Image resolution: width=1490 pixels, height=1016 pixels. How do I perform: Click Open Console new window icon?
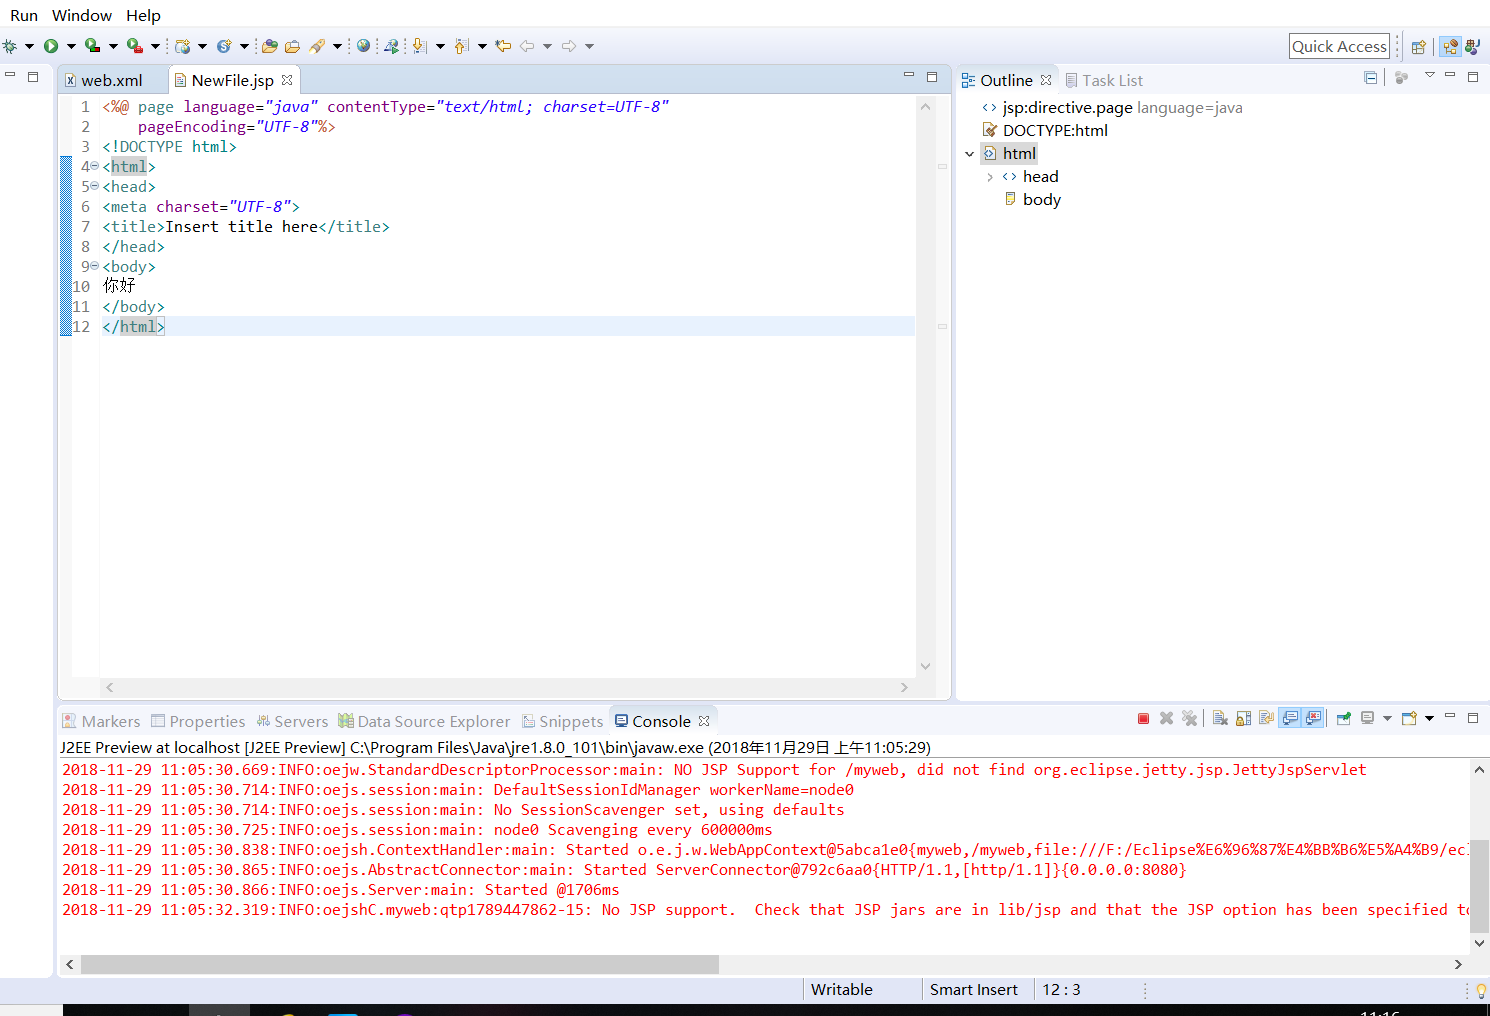click(1409, 718)
